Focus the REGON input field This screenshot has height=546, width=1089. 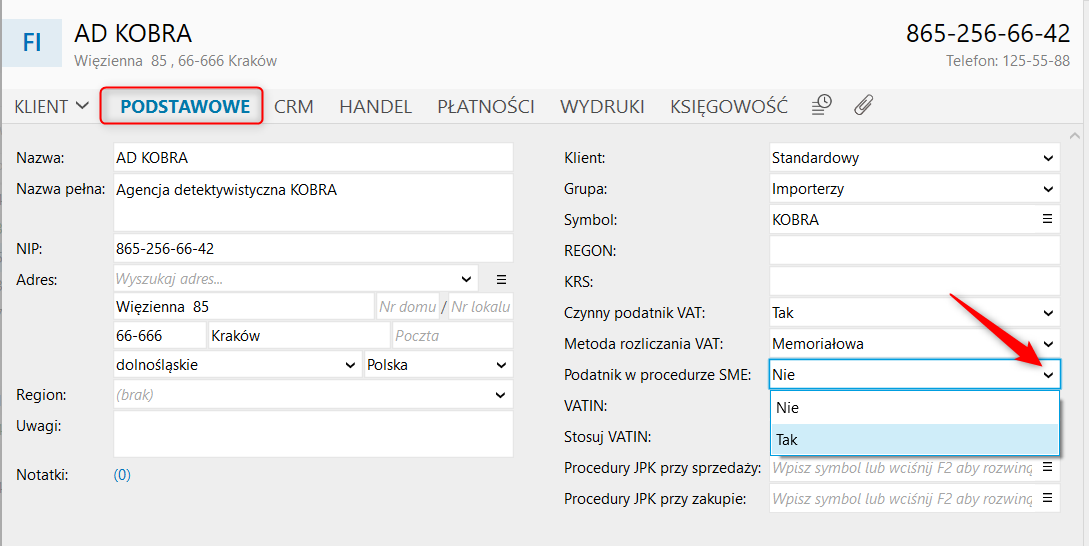tap(913, 251)
